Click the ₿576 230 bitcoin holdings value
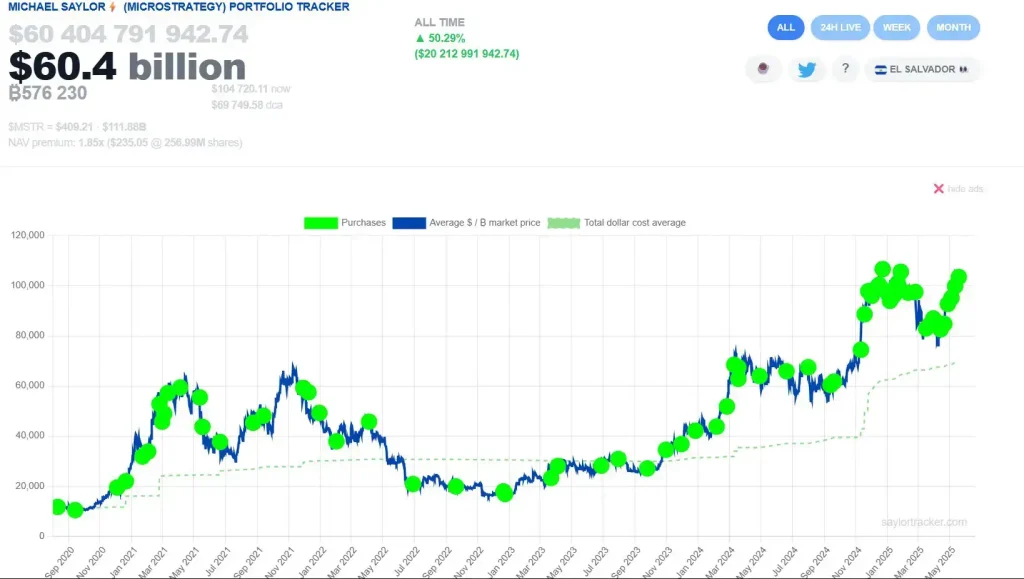The height and width of the screenshot is (579, 1024). click(x=48, y=93)
